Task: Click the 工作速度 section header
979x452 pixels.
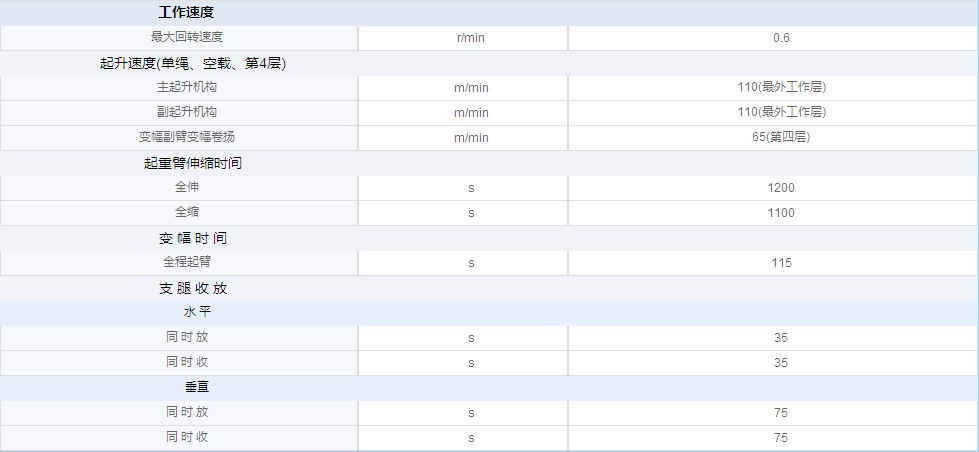Action: click(186, 12)
